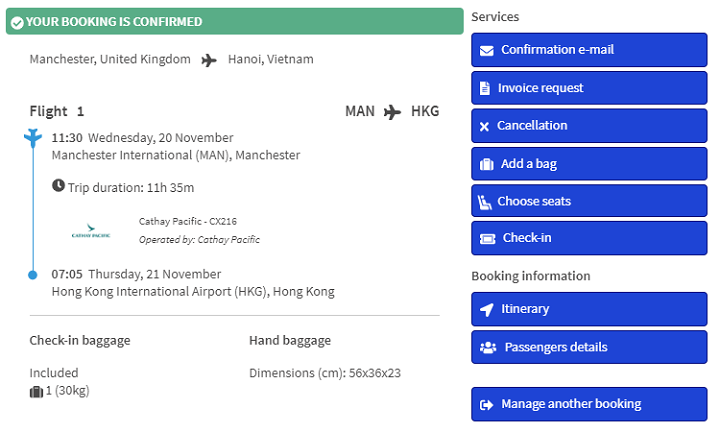Start online Check-in
Image resolution: width=720 pixels, height=432 pixels.
(589, 239)
